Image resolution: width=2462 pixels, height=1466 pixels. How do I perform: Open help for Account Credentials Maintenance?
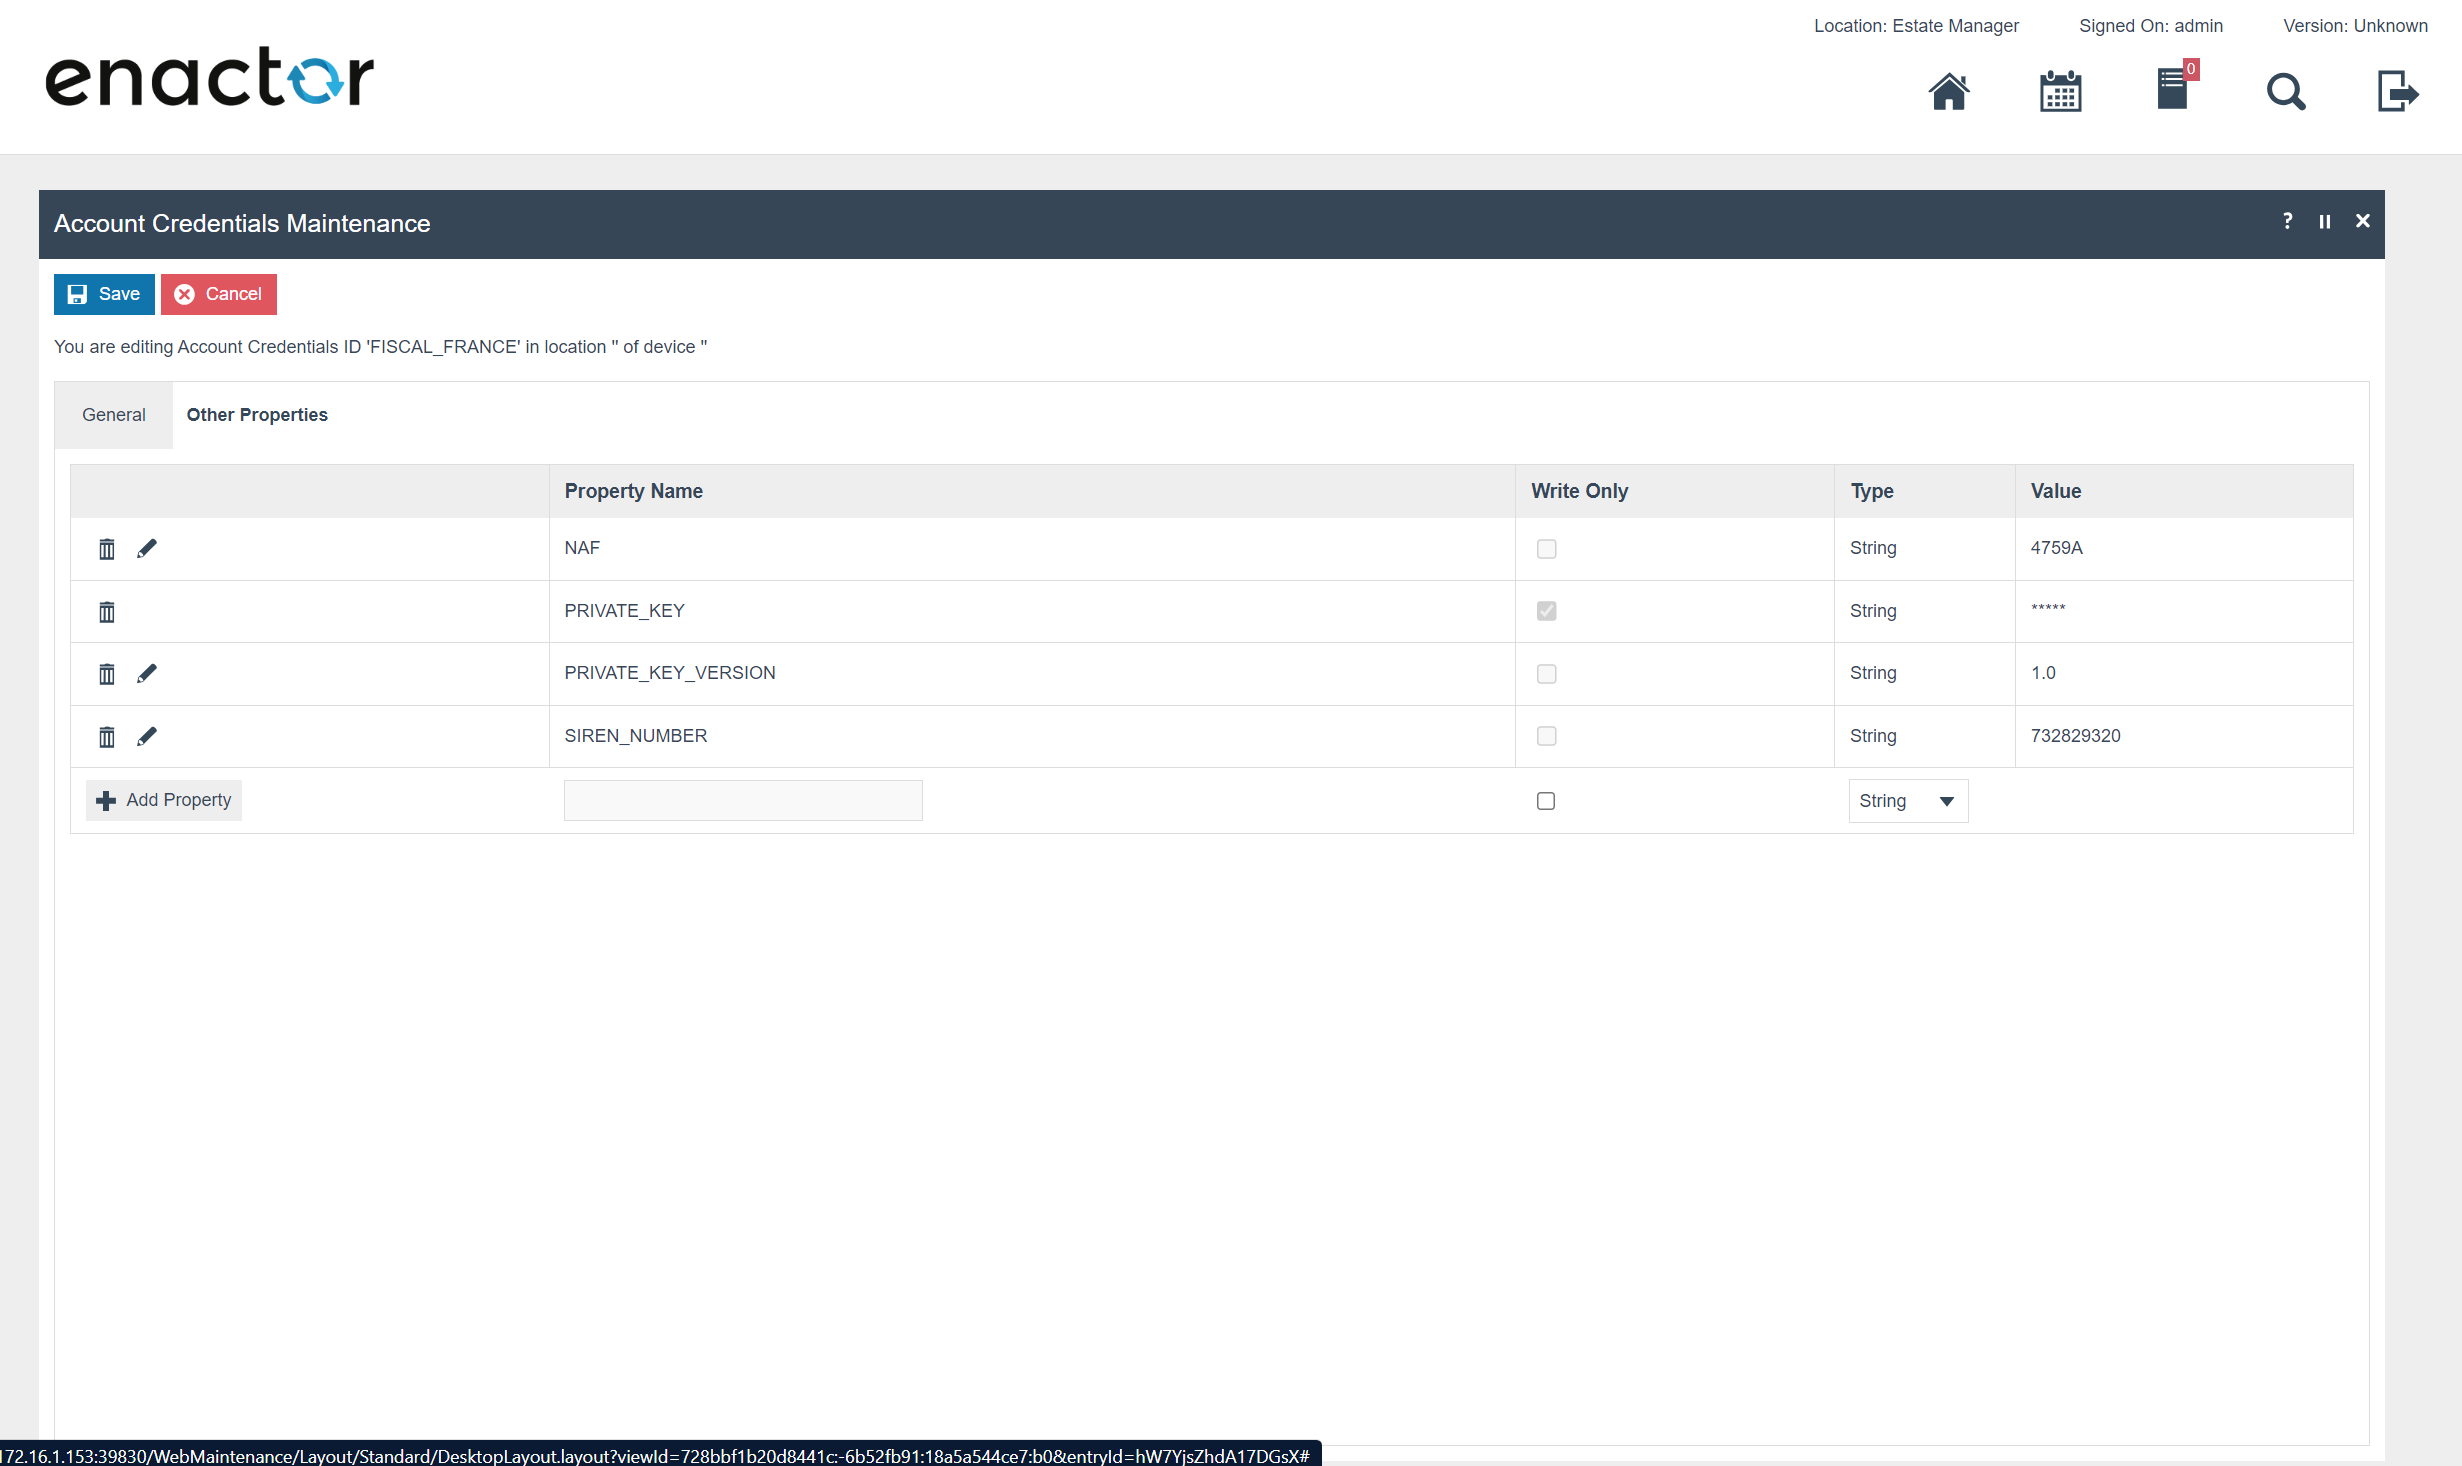[x=2287, y=221]
